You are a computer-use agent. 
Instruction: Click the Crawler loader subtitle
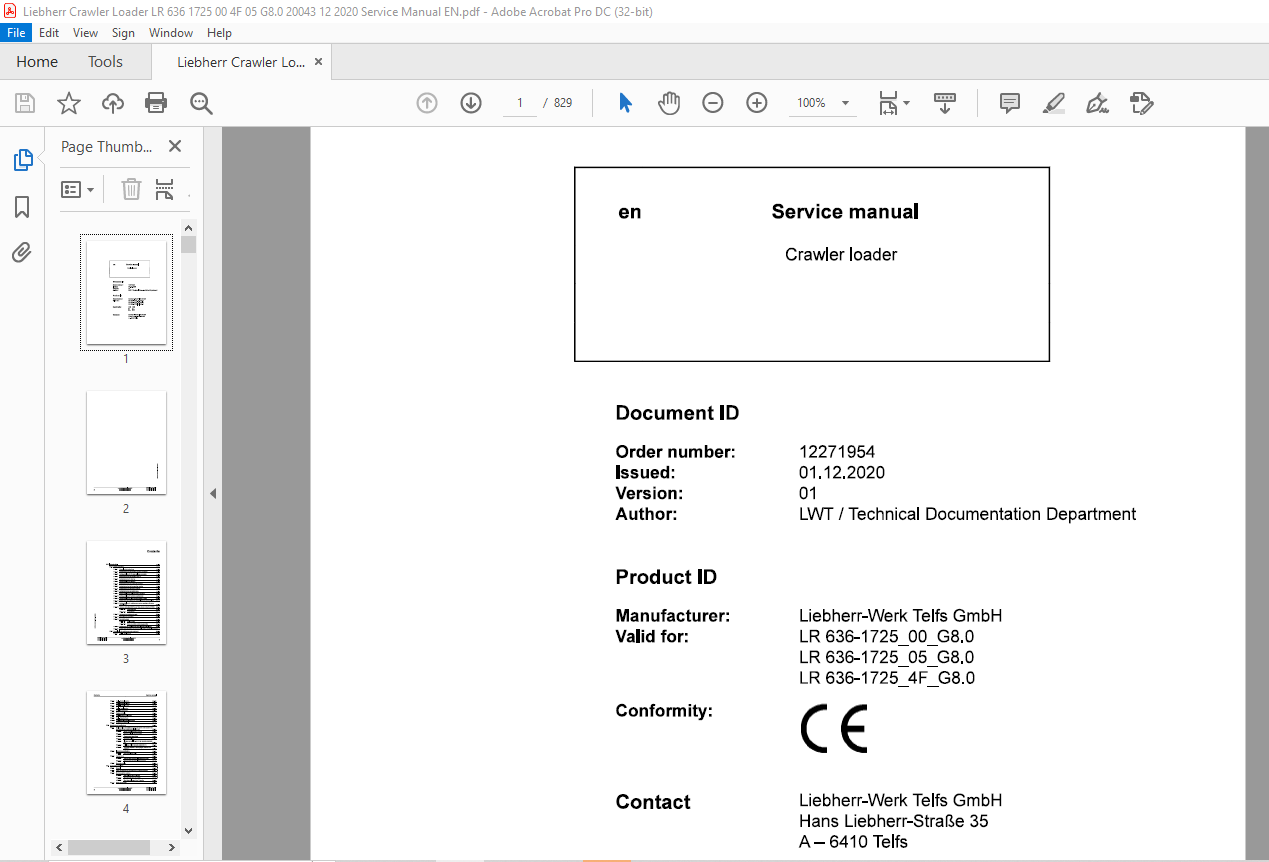point(841,254)
